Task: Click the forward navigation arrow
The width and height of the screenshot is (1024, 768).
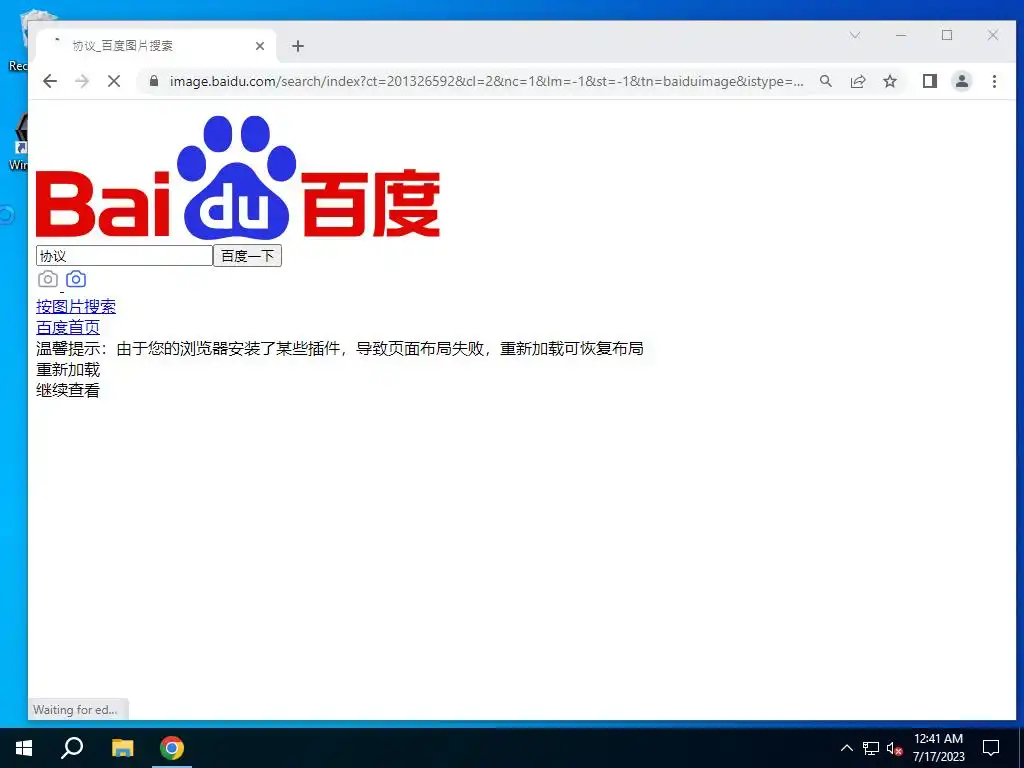Action: [82, 81]
